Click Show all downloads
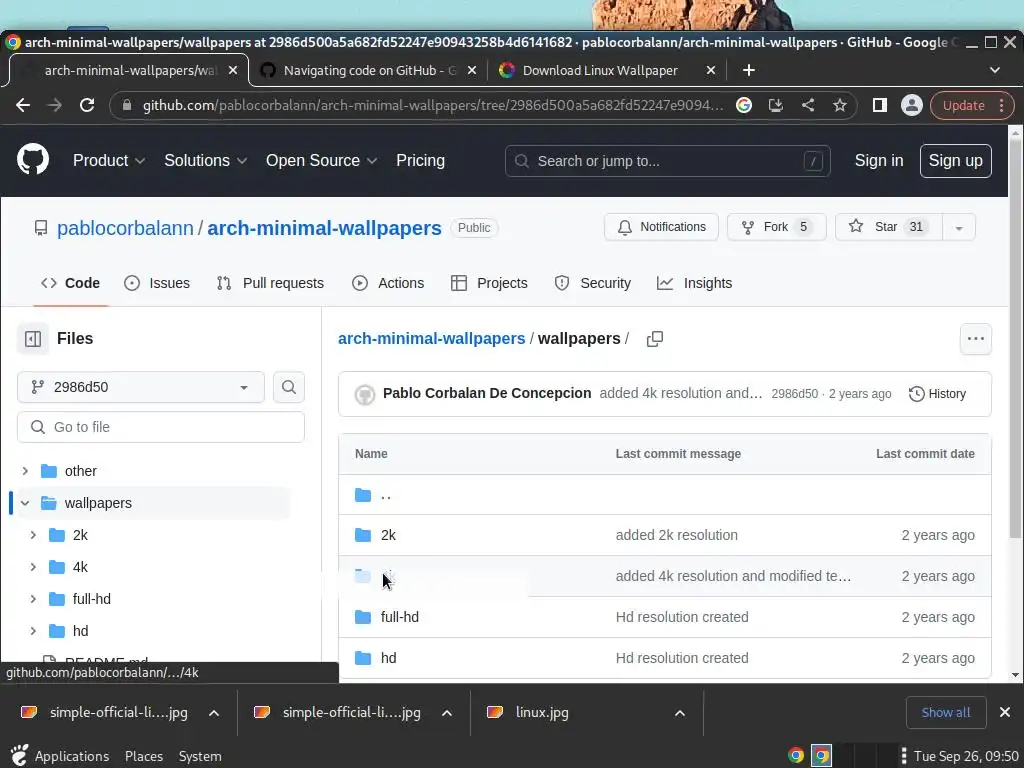Image resolution: width=1024 pixels, height=768 pixels. (945, 712)
